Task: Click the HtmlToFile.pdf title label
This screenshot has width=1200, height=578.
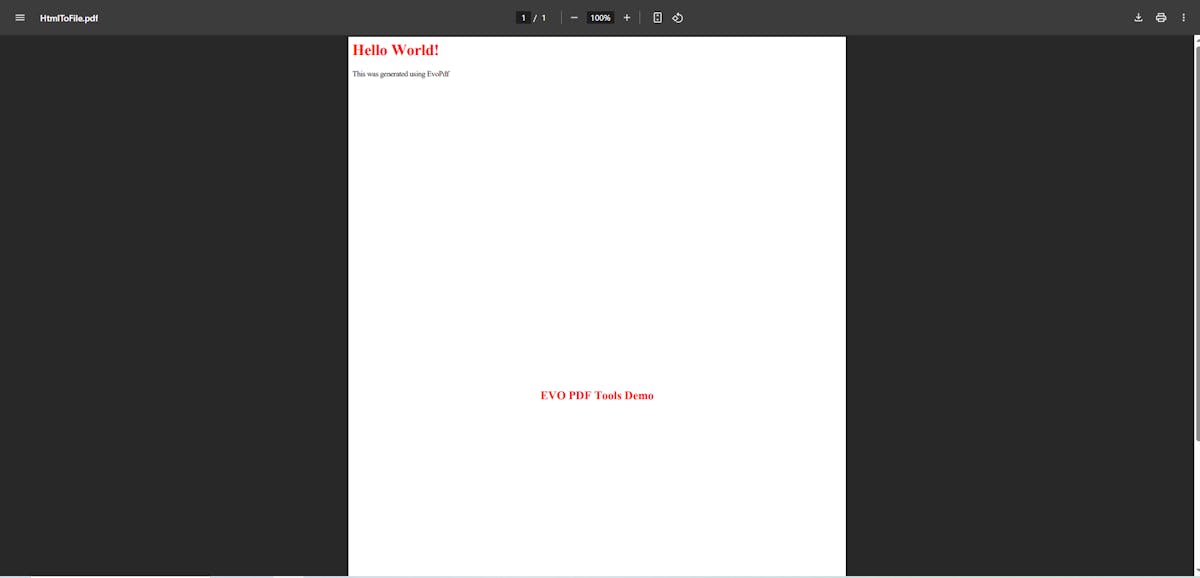Action: pos(68,17)
